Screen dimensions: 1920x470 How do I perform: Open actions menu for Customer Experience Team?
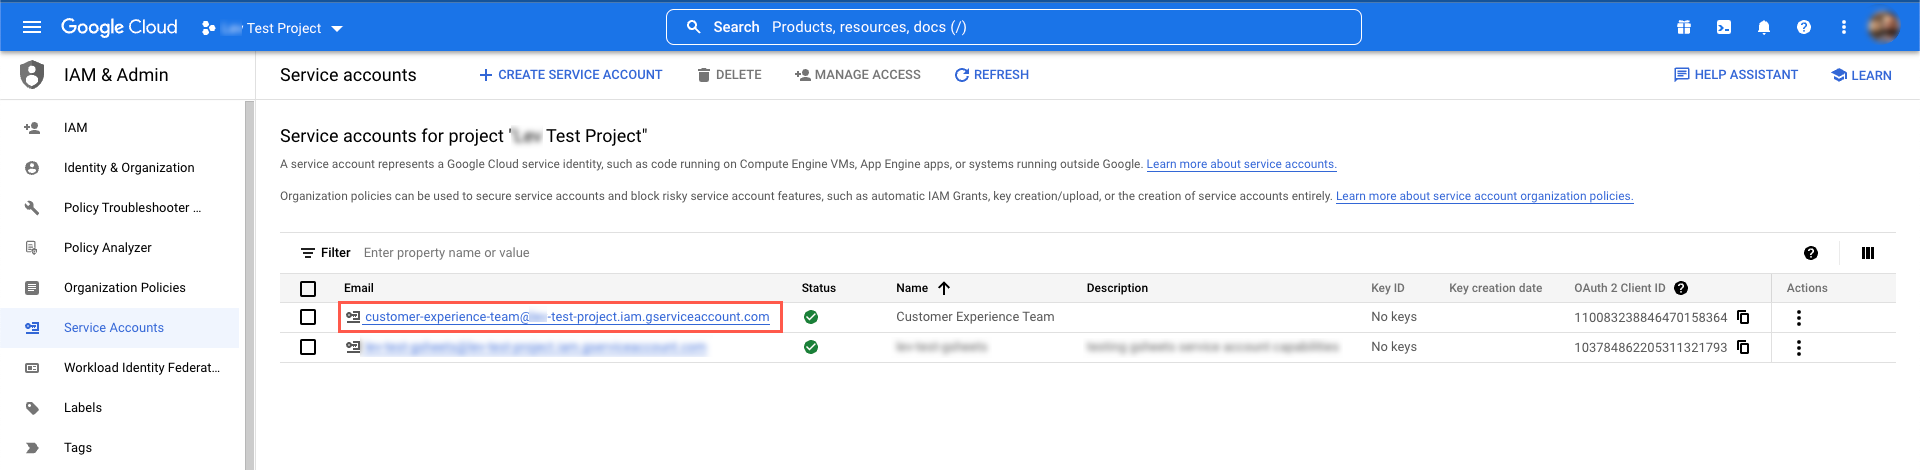[1798, 318]
